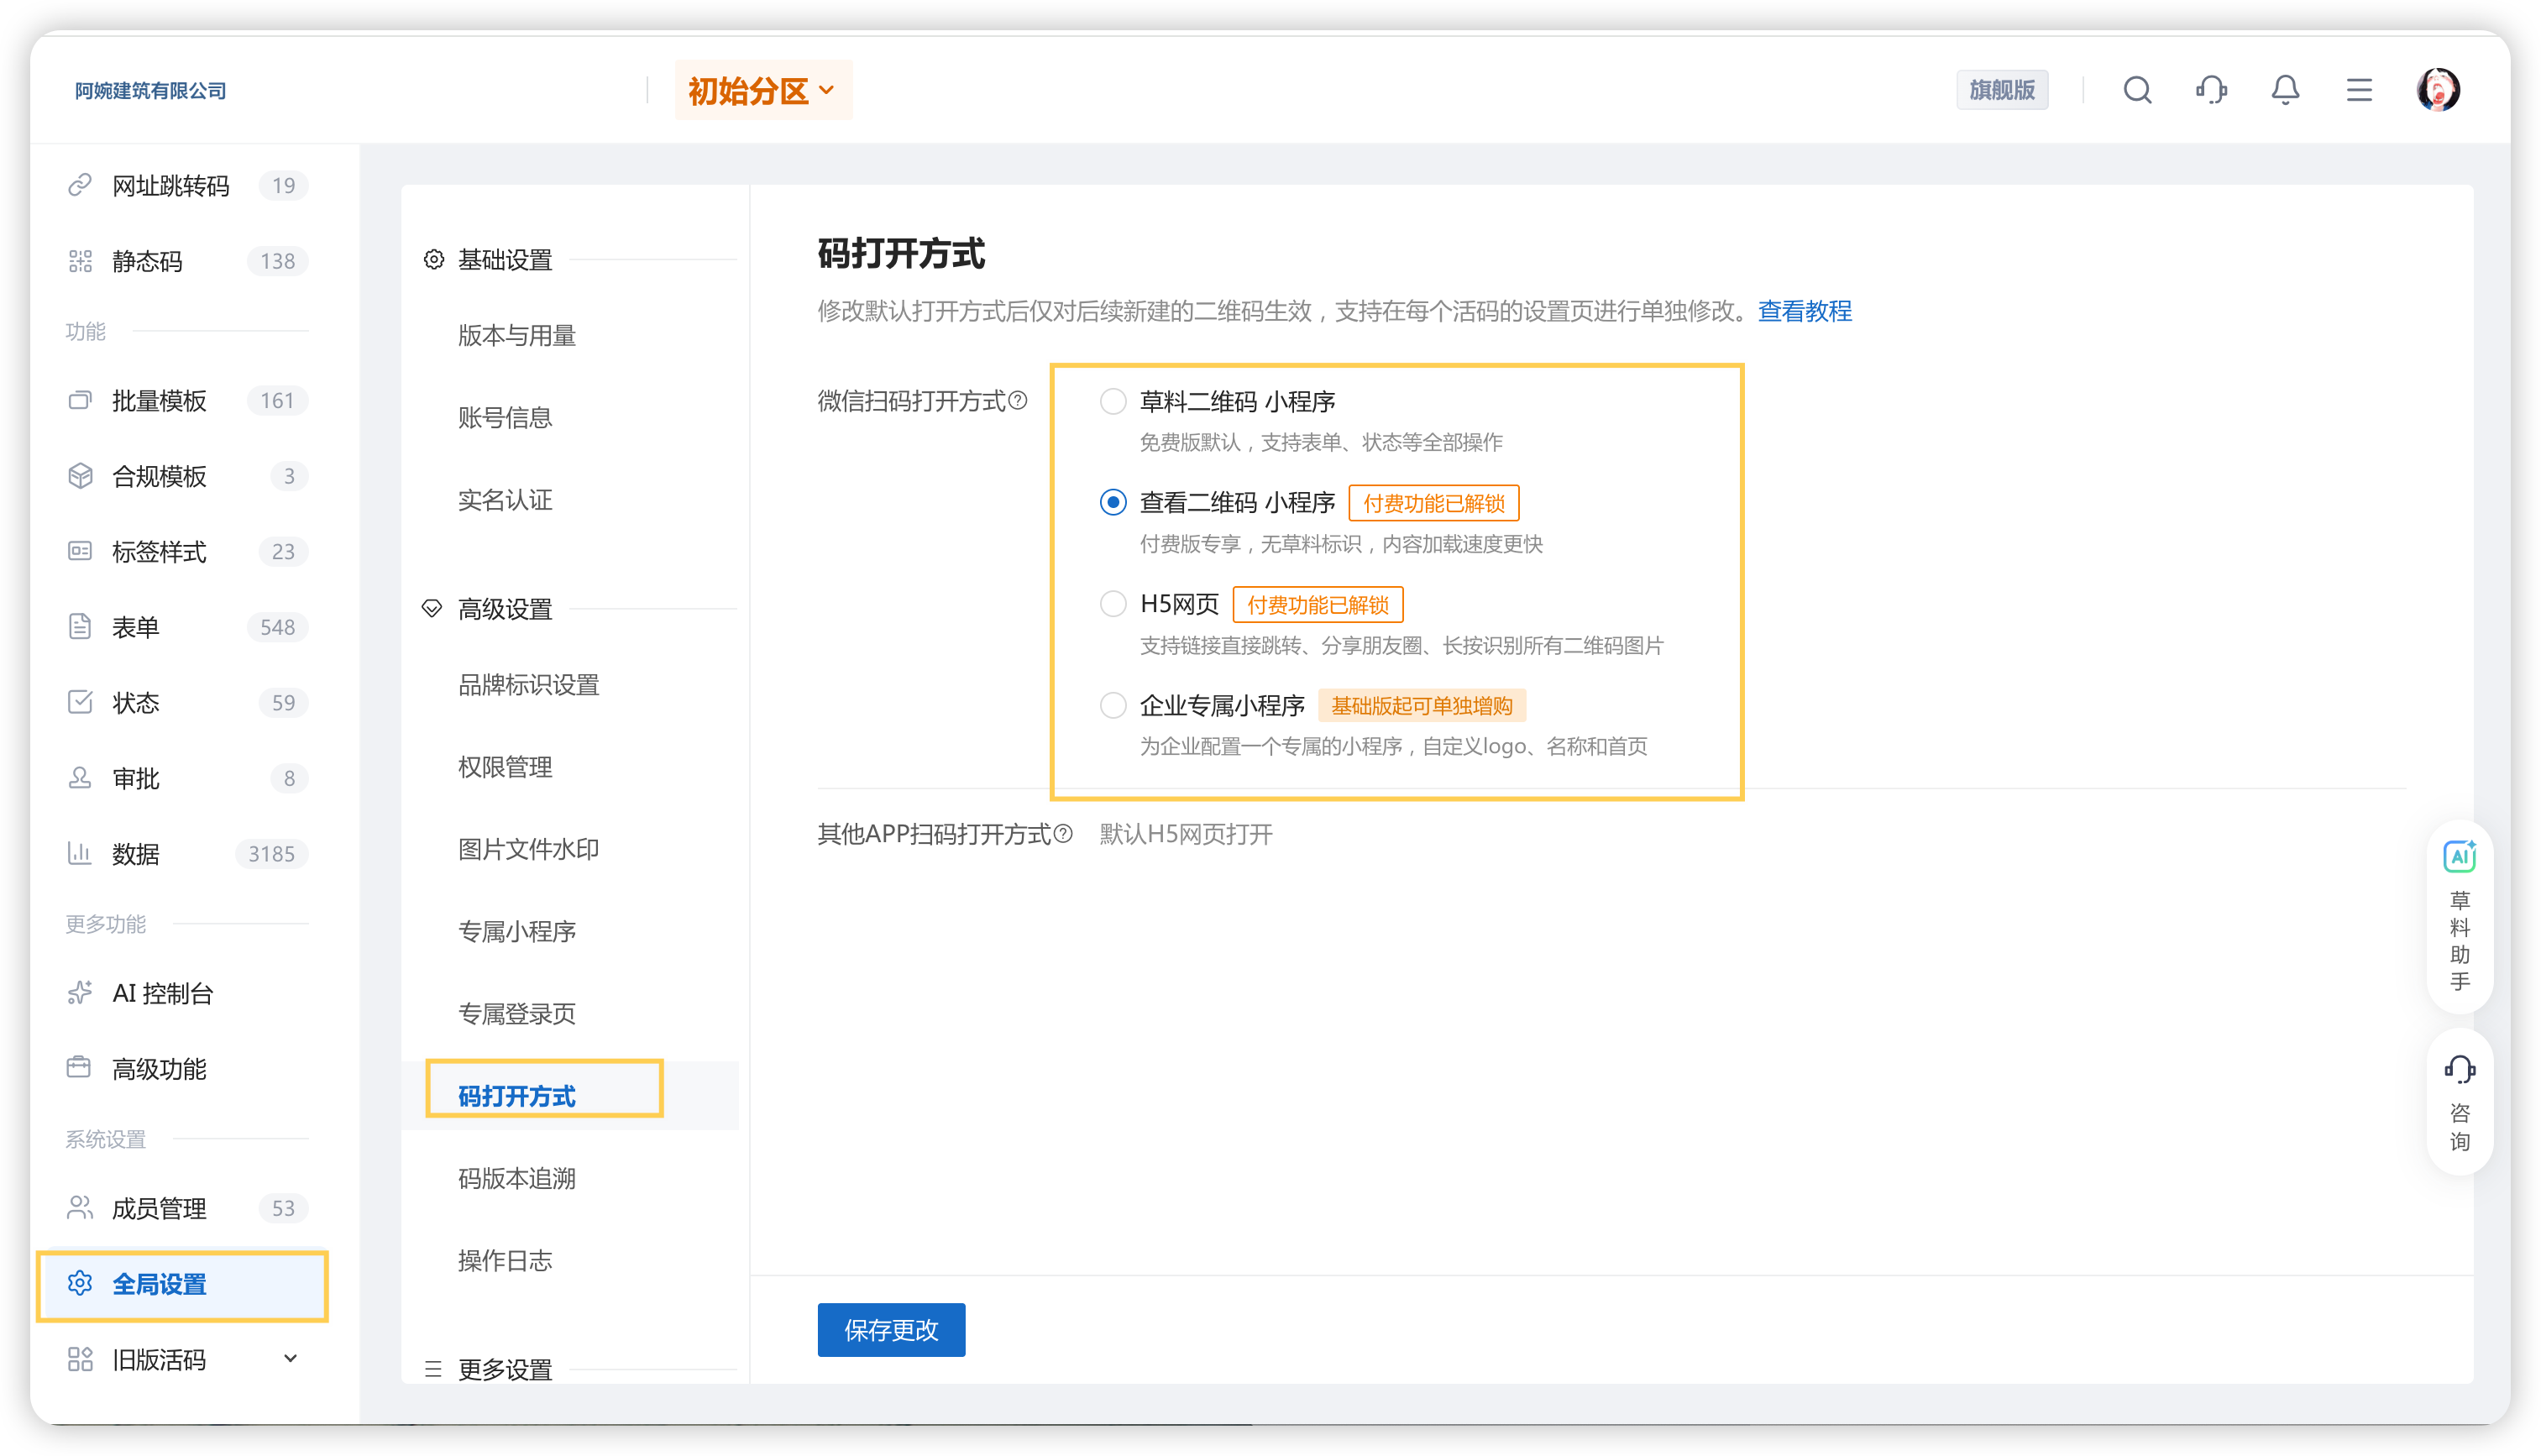Click the 旗舰版 edition badge

[2002, 90]
